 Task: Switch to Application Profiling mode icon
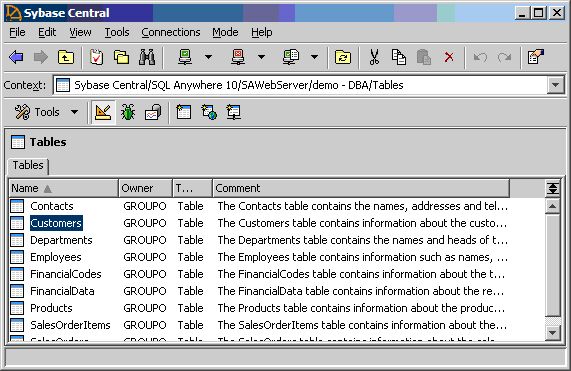click(153, 113)
